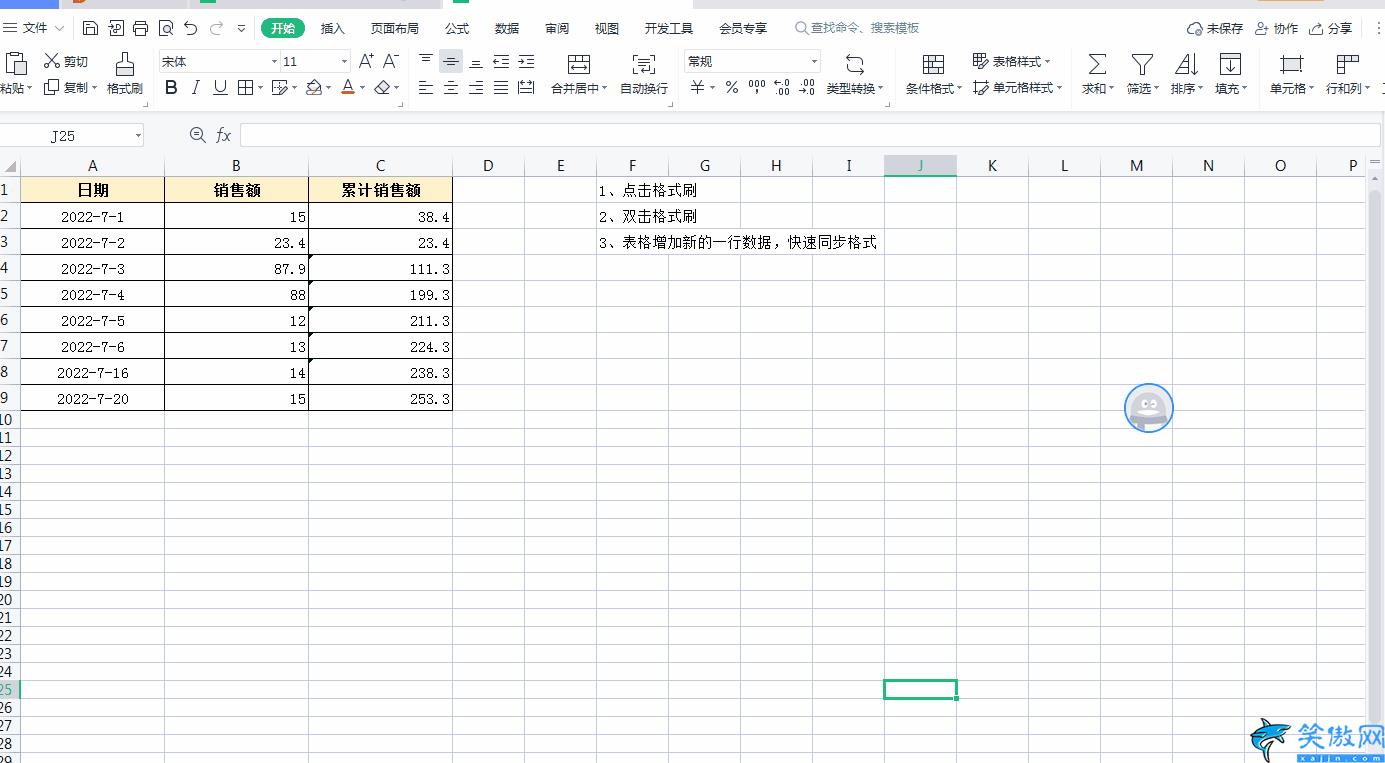Toggle center horizontal alignment
1385x763 pixels.
tap(451, 88)
